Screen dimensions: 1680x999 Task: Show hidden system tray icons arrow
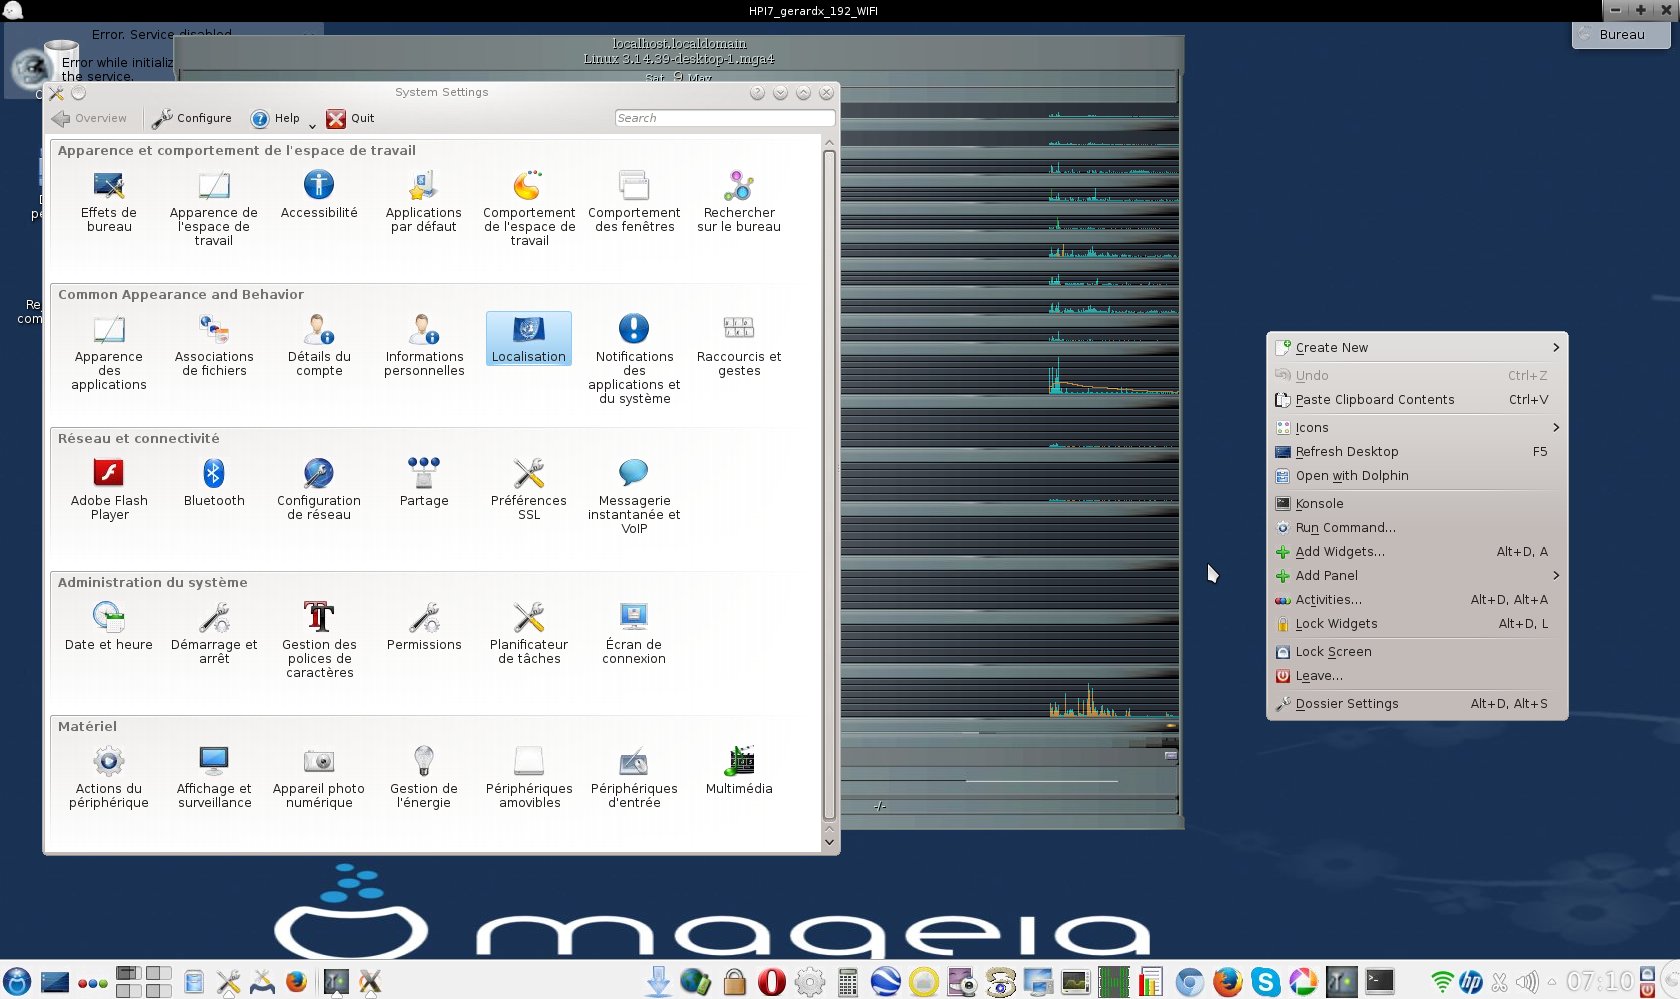(1552, 982)
